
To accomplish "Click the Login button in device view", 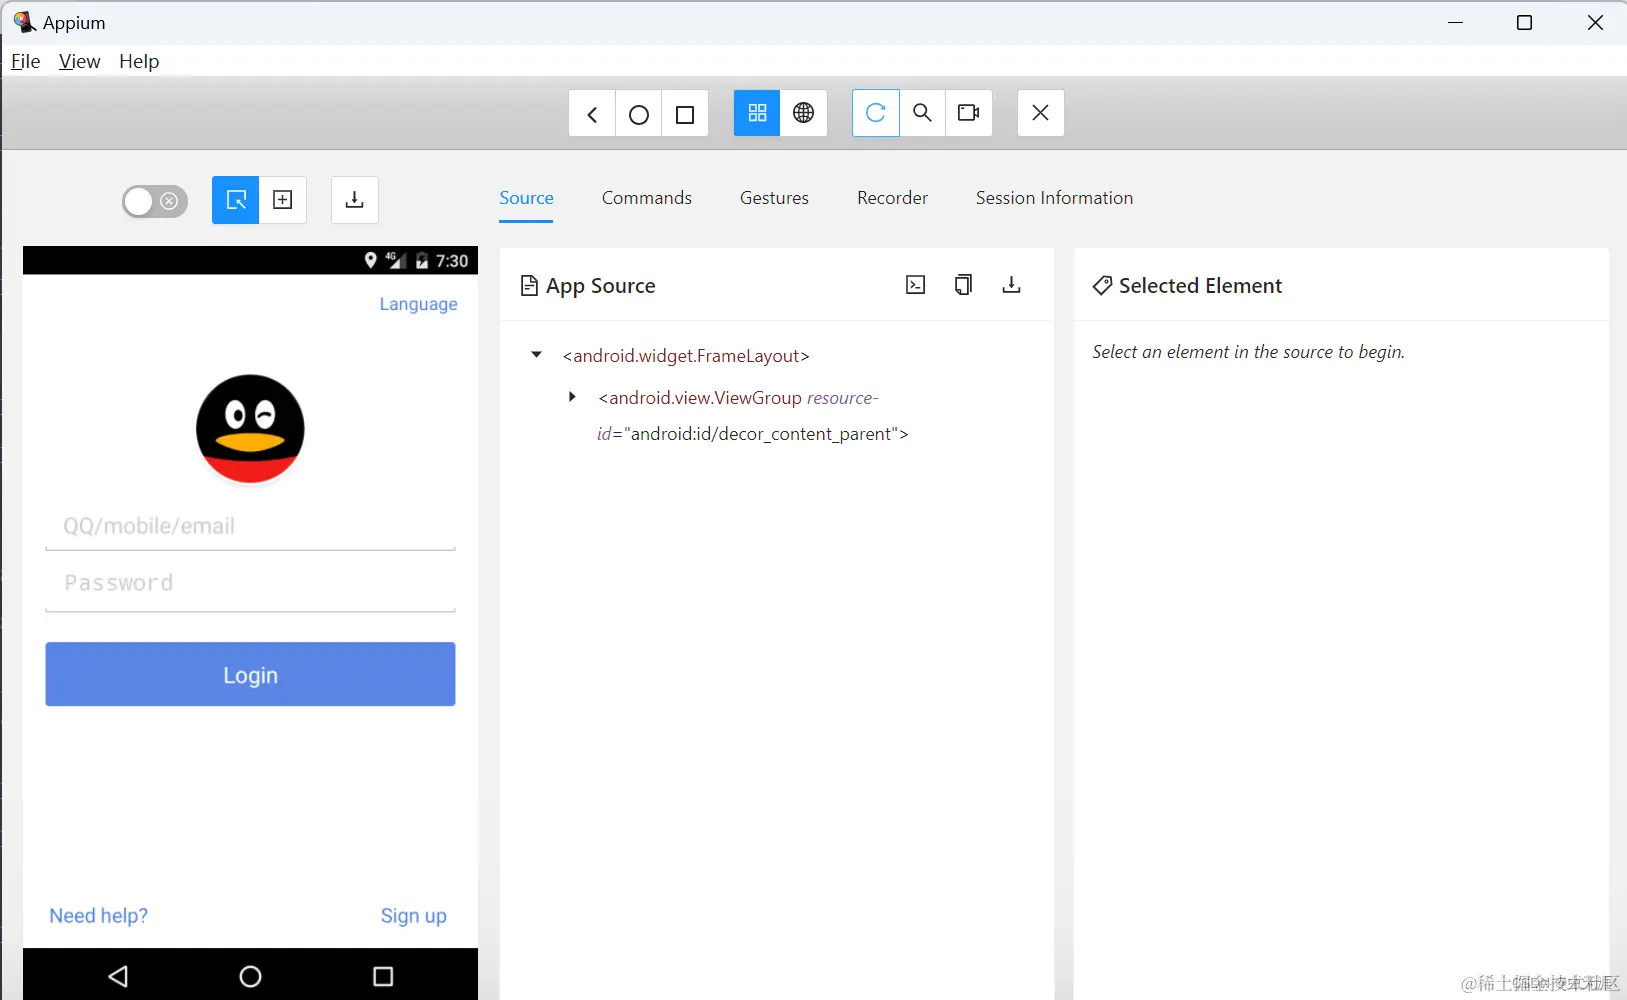I will (250, 674).
